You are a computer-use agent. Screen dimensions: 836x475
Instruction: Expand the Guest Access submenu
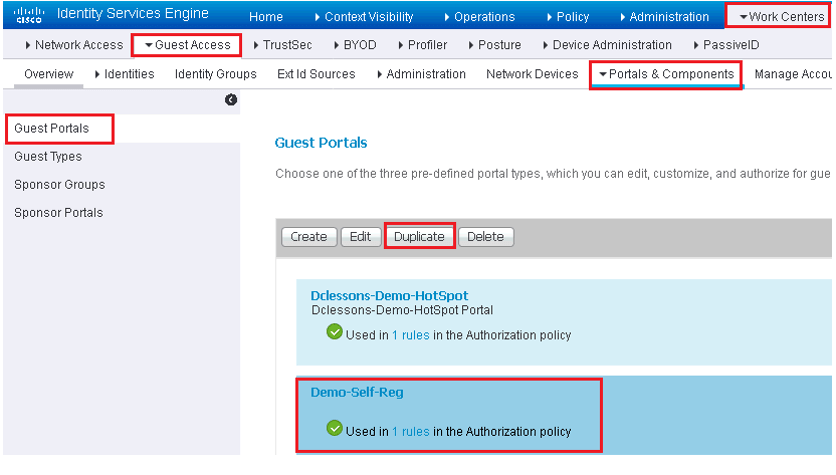(188, 45)
